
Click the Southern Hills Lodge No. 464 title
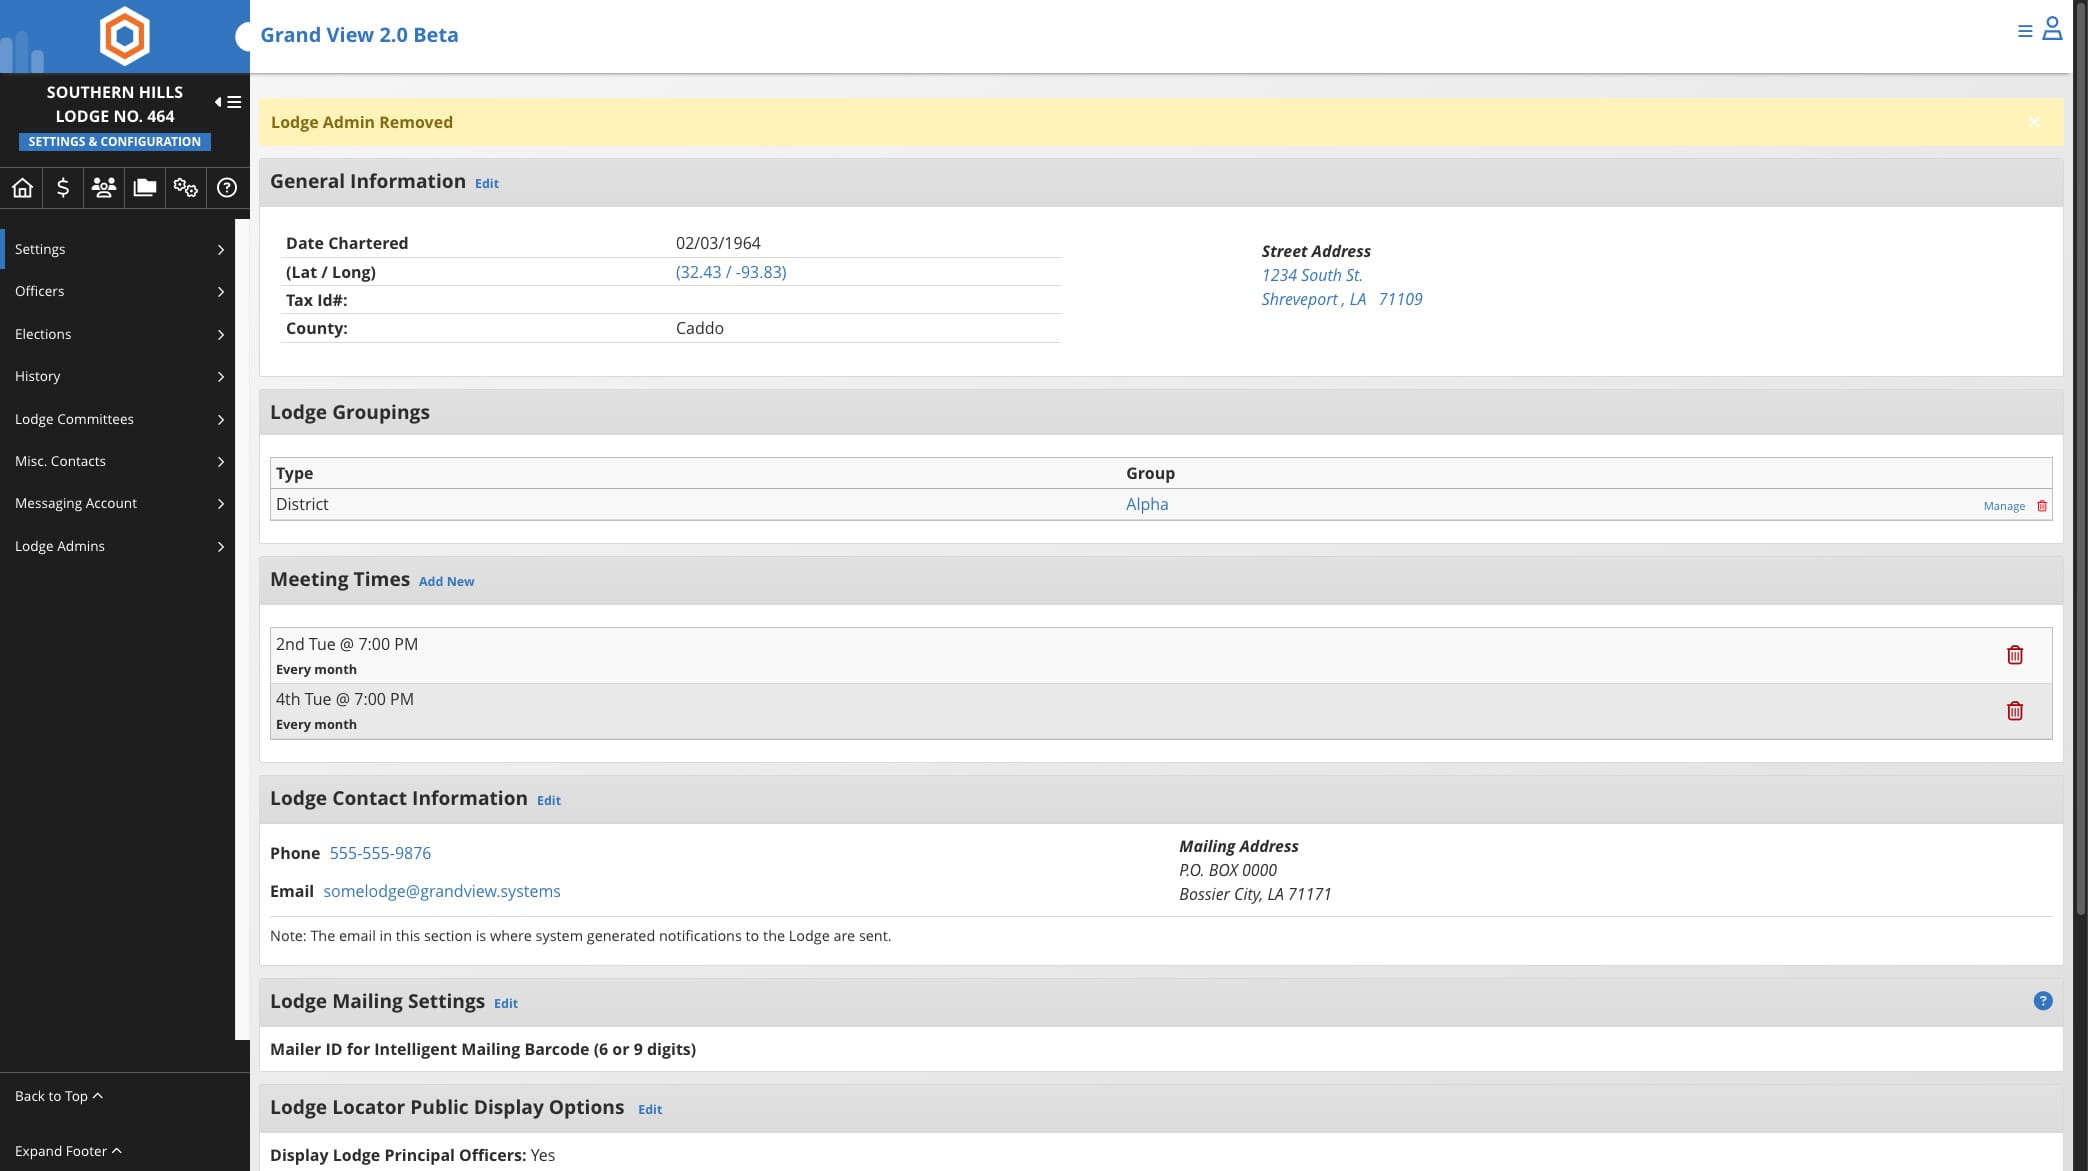pos(114,104)
